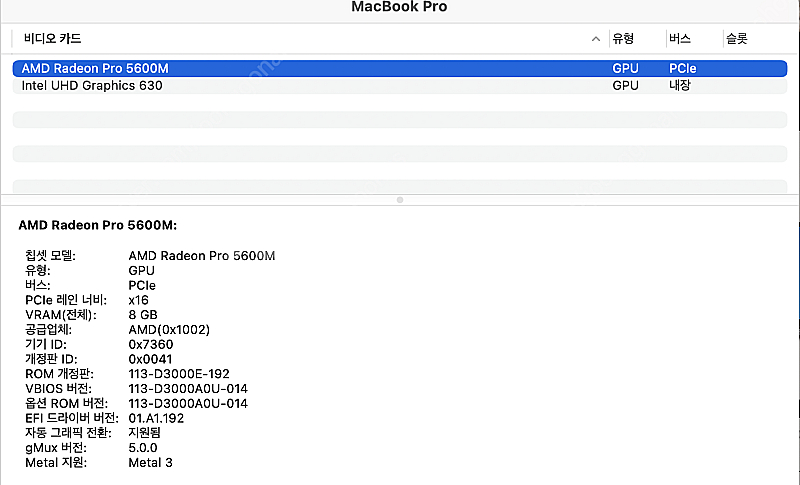Click the 0x0041 revision ID value
The width and height of the screenshot is (800, 485).
click(x=150, y=360)
